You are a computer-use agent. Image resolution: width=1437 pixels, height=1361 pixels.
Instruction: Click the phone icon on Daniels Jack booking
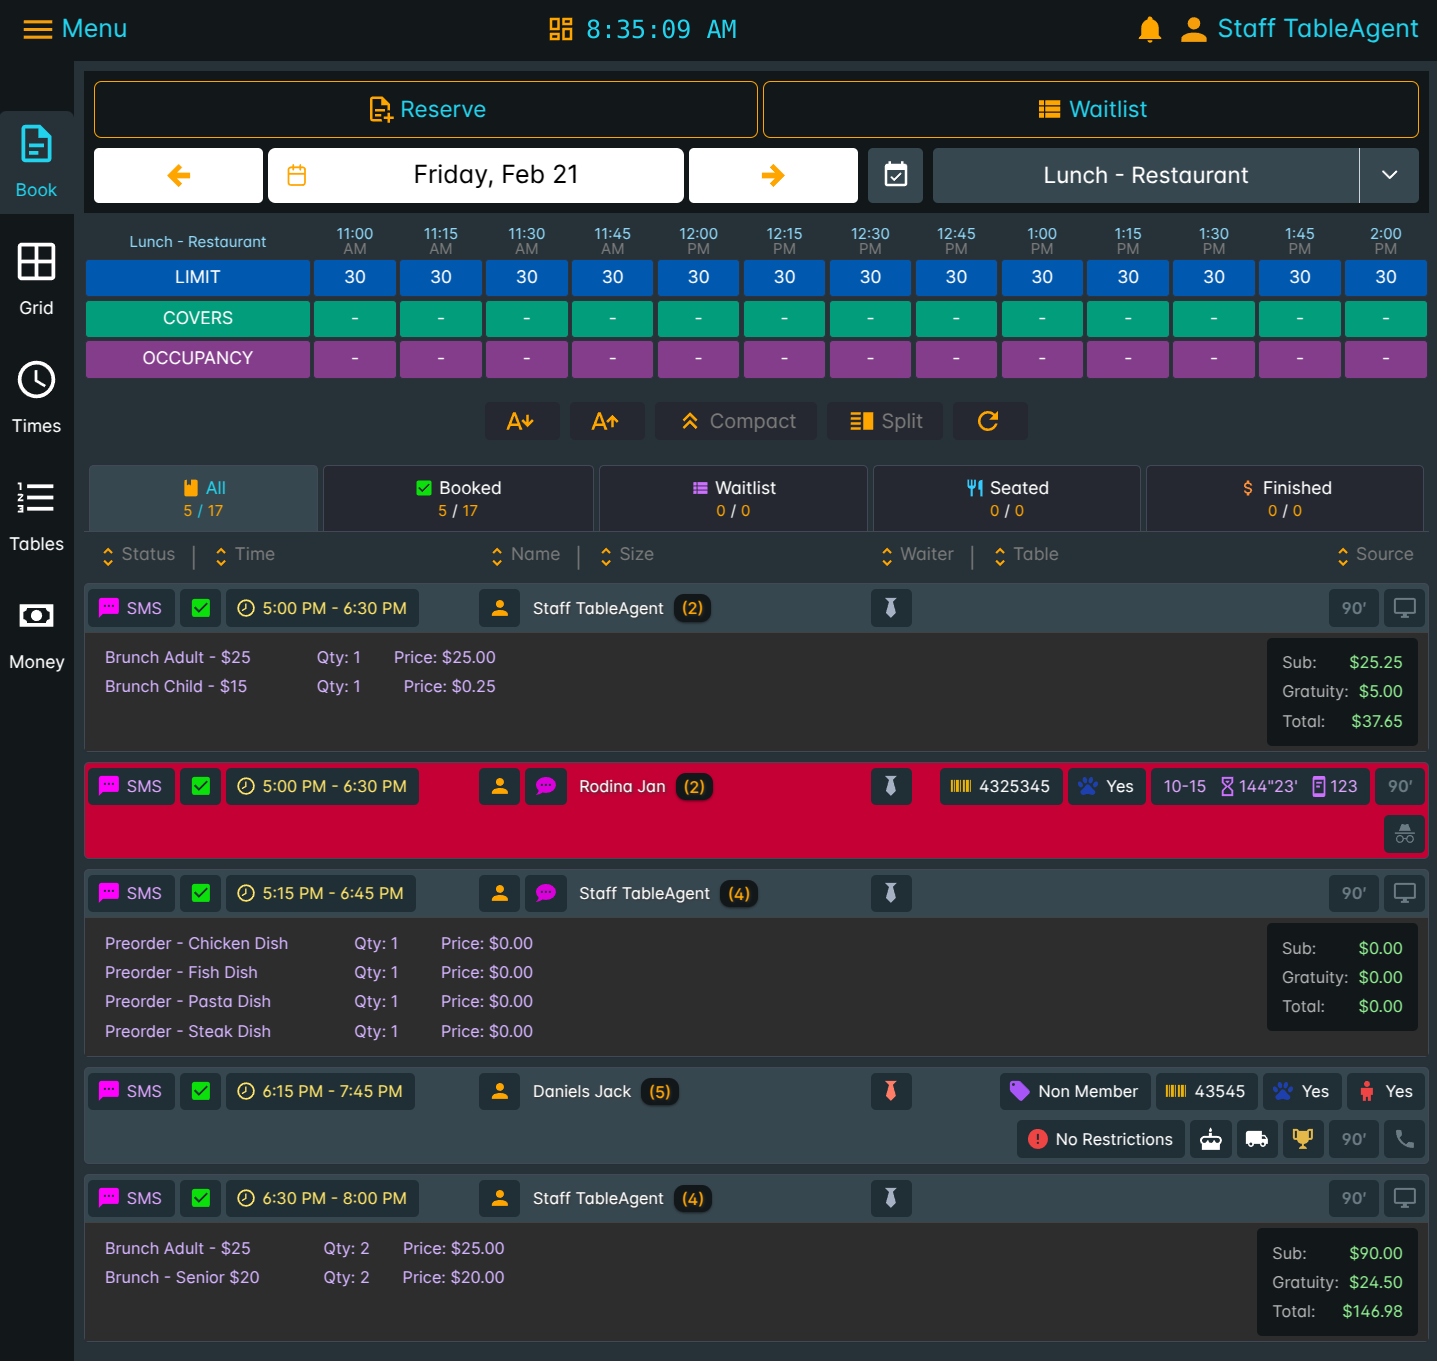tap(1404, 1139)
